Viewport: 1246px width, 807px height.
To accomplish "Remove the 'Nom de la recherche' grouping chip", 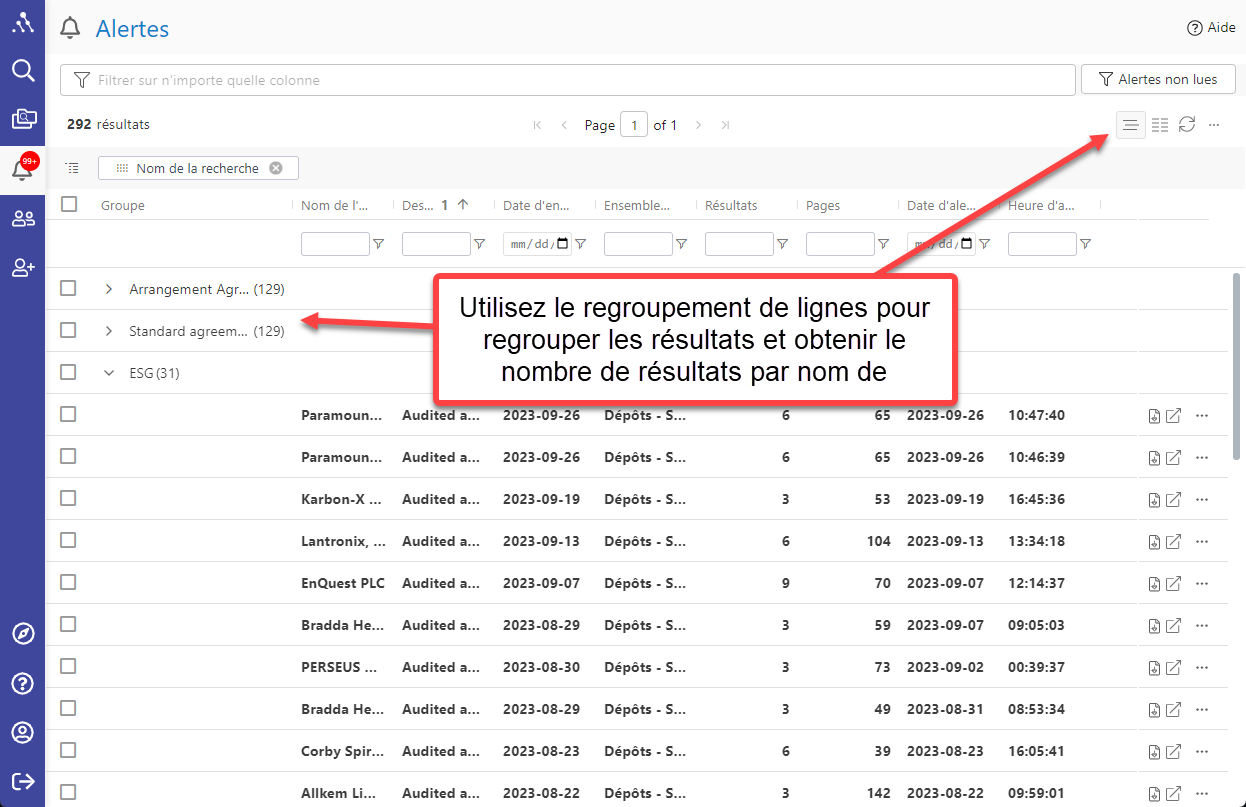I will click(x=276, y=168).
